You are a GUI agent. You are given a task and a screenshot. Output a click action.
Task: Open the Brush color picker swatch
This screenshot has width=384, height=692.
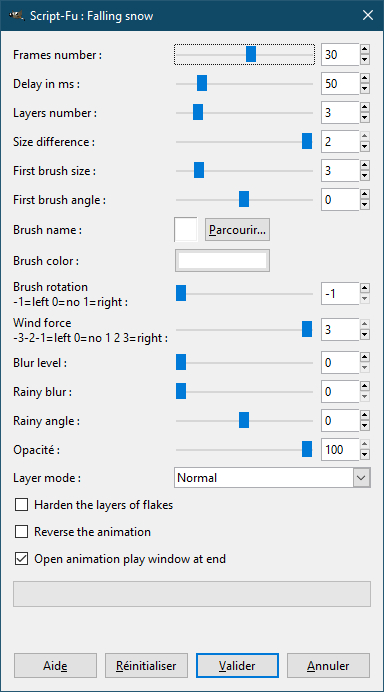click(222, 260)
